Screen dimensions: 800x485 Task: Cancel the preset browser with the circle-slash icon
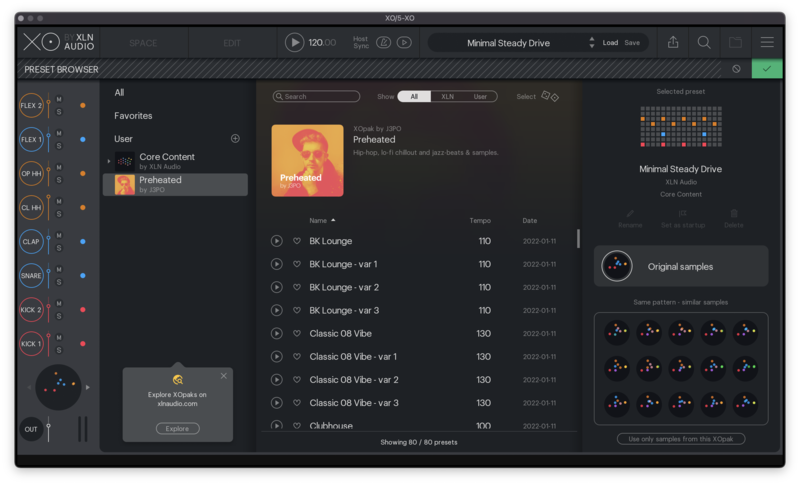[736, 69]
